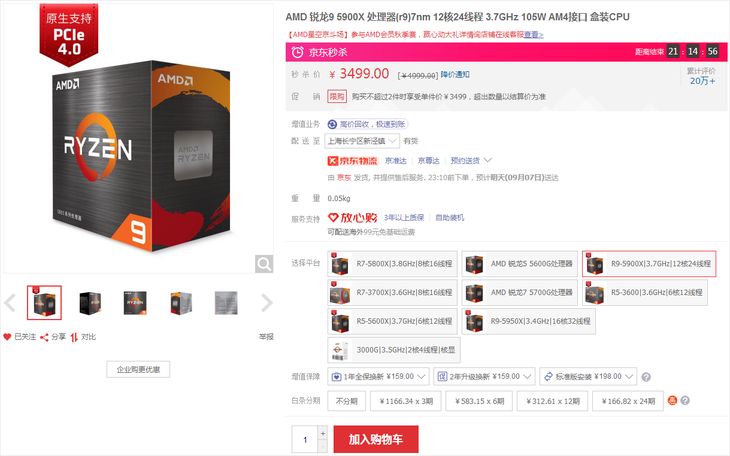Click the magnifier zoom icon on product image
730x456 pixels.
pyautogui.click(x=264, y=264)
